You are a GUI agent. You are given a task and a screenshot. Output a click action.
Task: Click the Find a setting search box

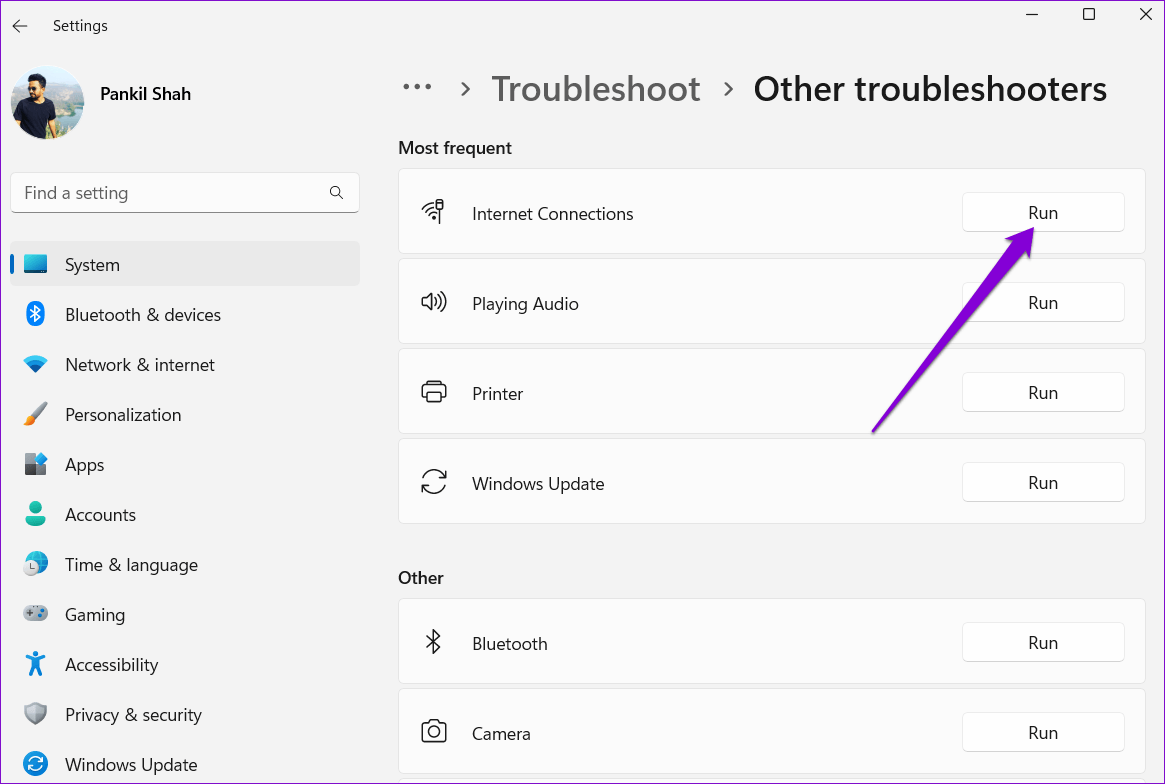(x=170, y=193)
